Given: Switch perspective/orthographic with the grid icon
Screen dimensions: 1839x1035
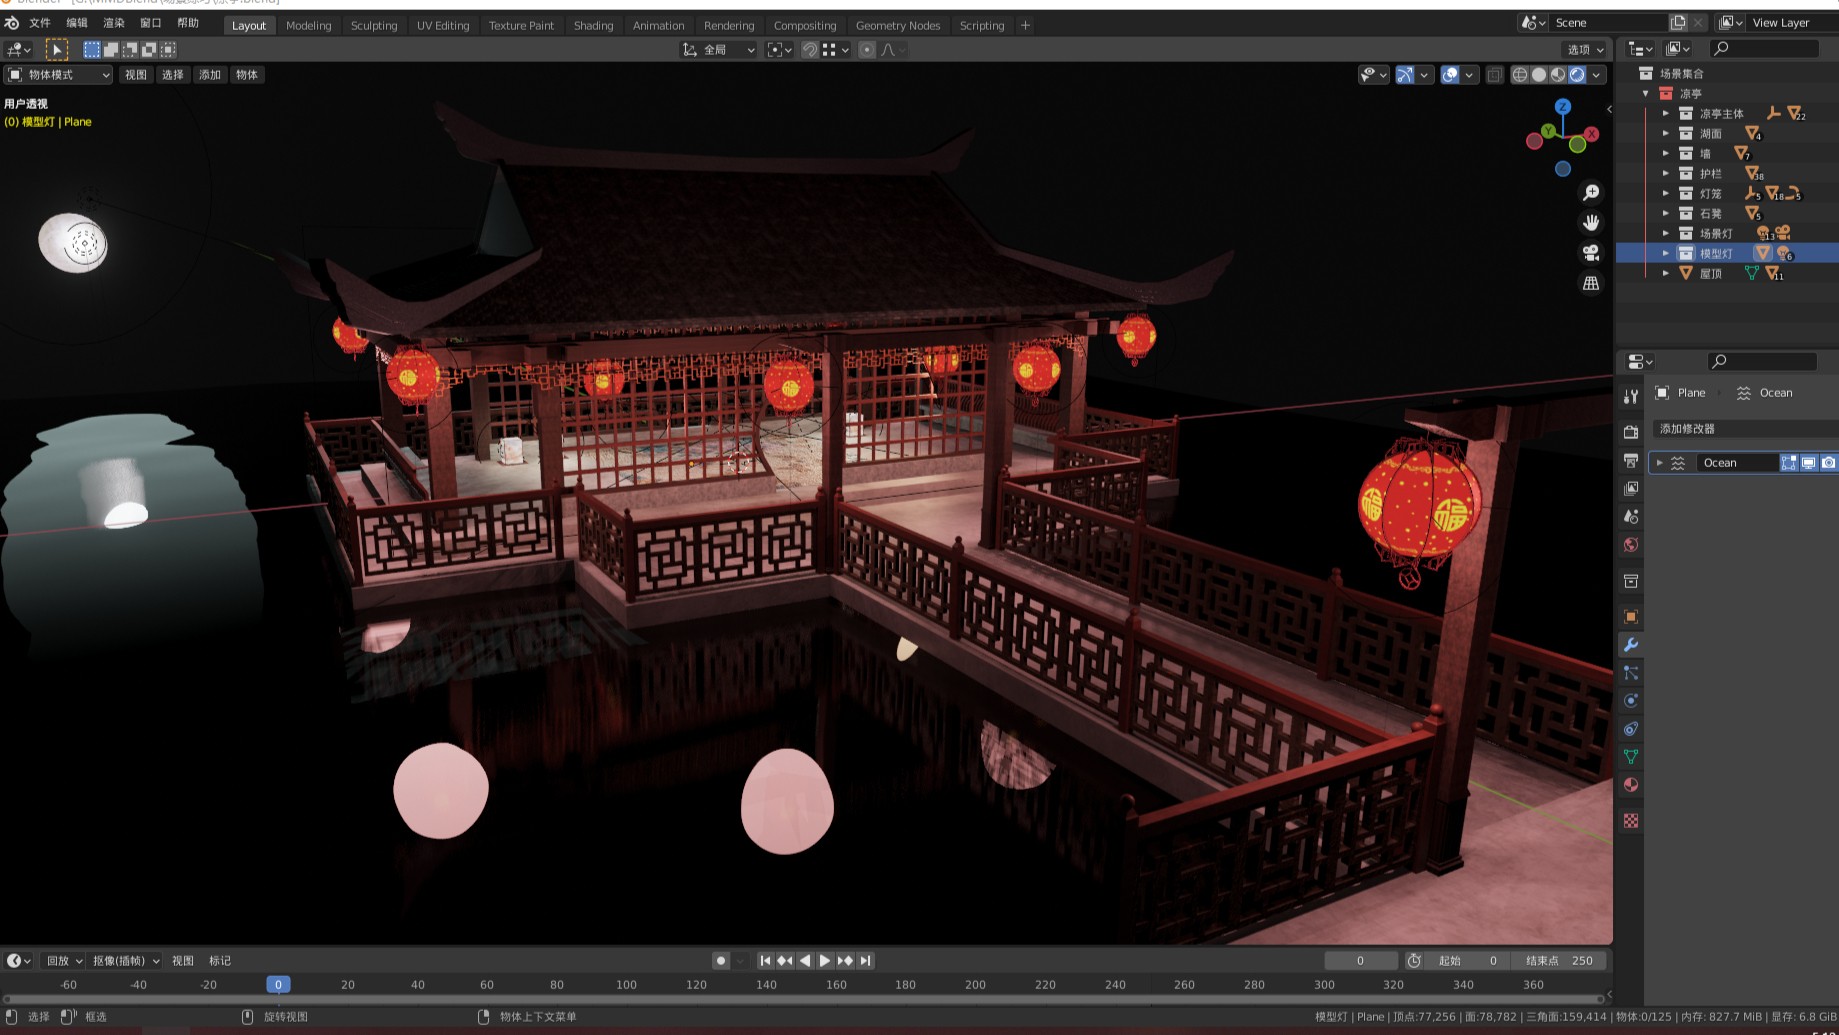Looking at the screenshot, I should 1591,284.
